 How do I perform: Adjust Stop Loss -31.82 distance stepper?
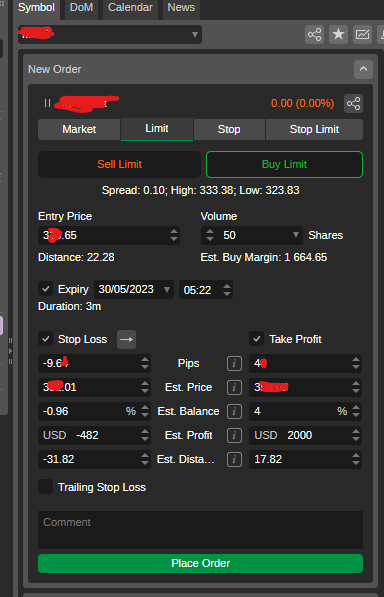[x=145, y=460]
